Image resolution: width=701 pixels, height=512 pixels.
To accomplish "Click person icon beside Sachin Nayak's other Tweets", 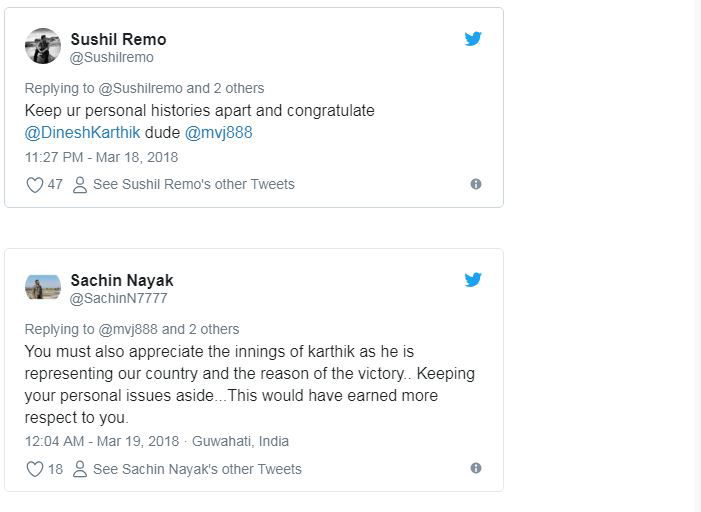I will pos(80,469).
